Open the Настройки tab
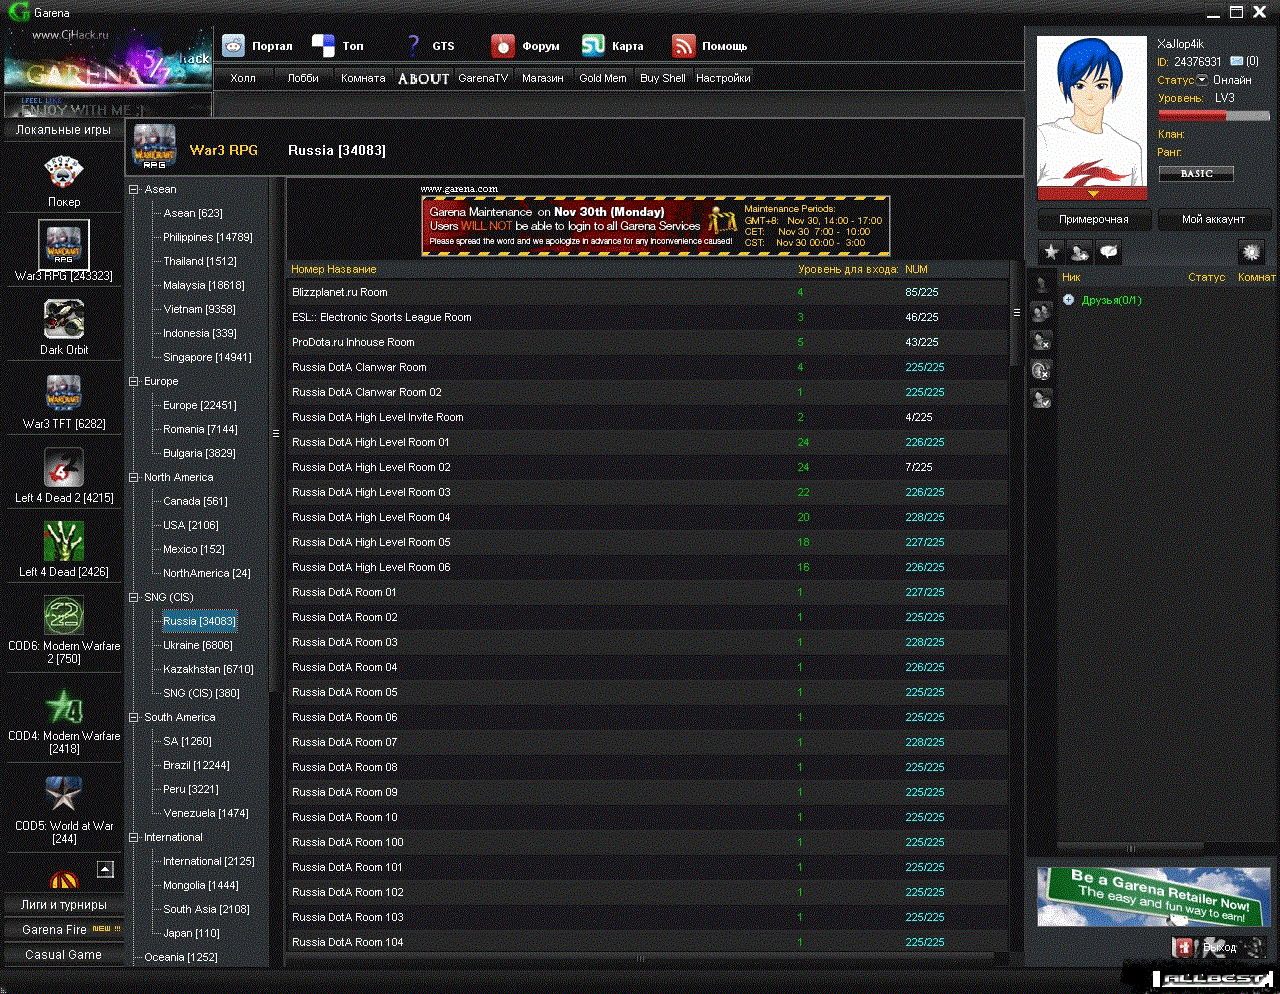Viewport: 1280px width, 994px height. 723,78
